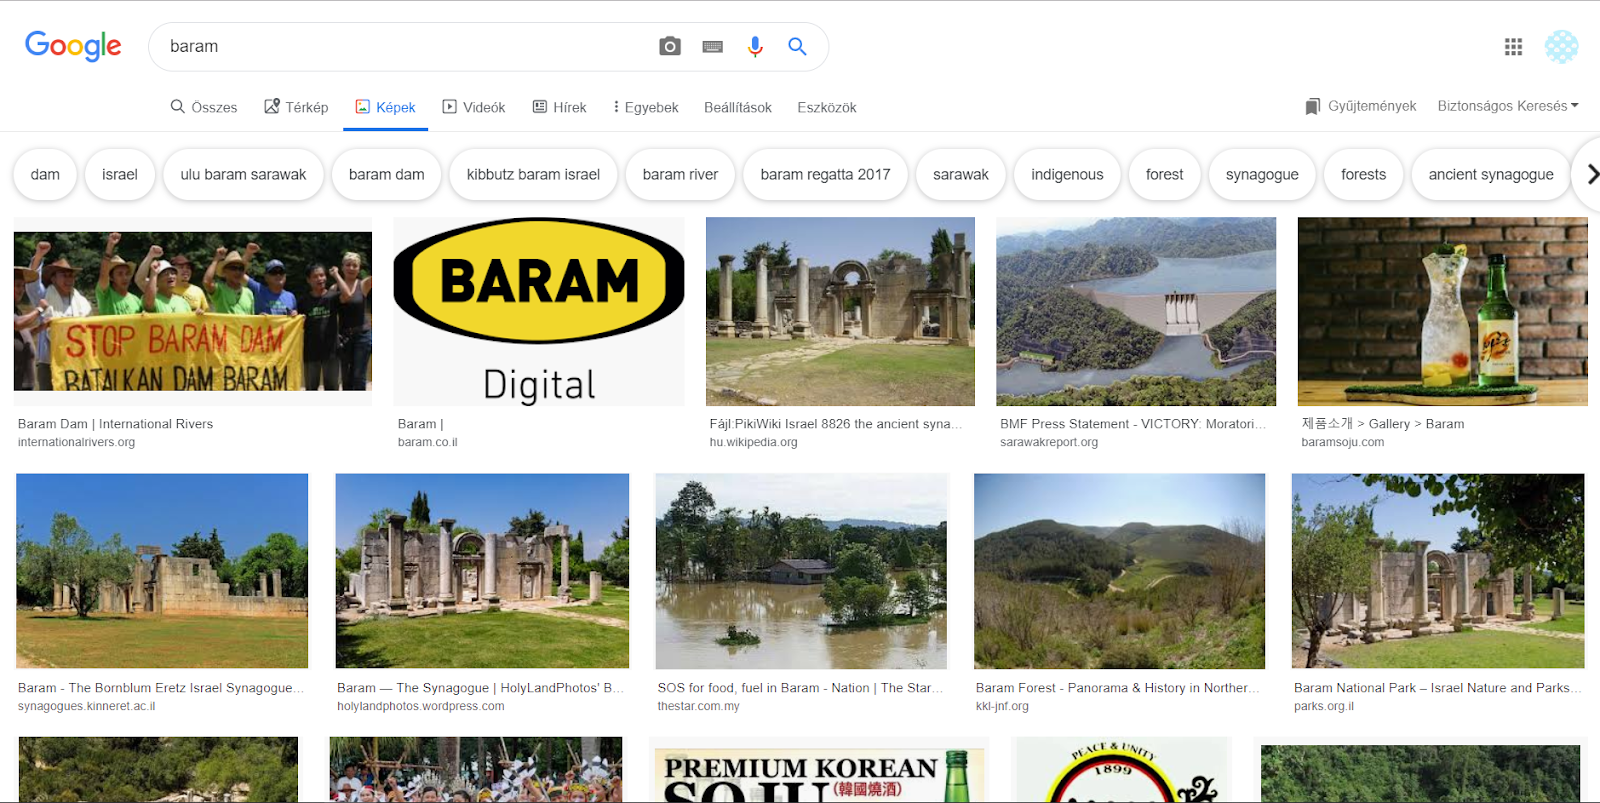Select the ancient synagogue chip

(x=1491, y=174)
